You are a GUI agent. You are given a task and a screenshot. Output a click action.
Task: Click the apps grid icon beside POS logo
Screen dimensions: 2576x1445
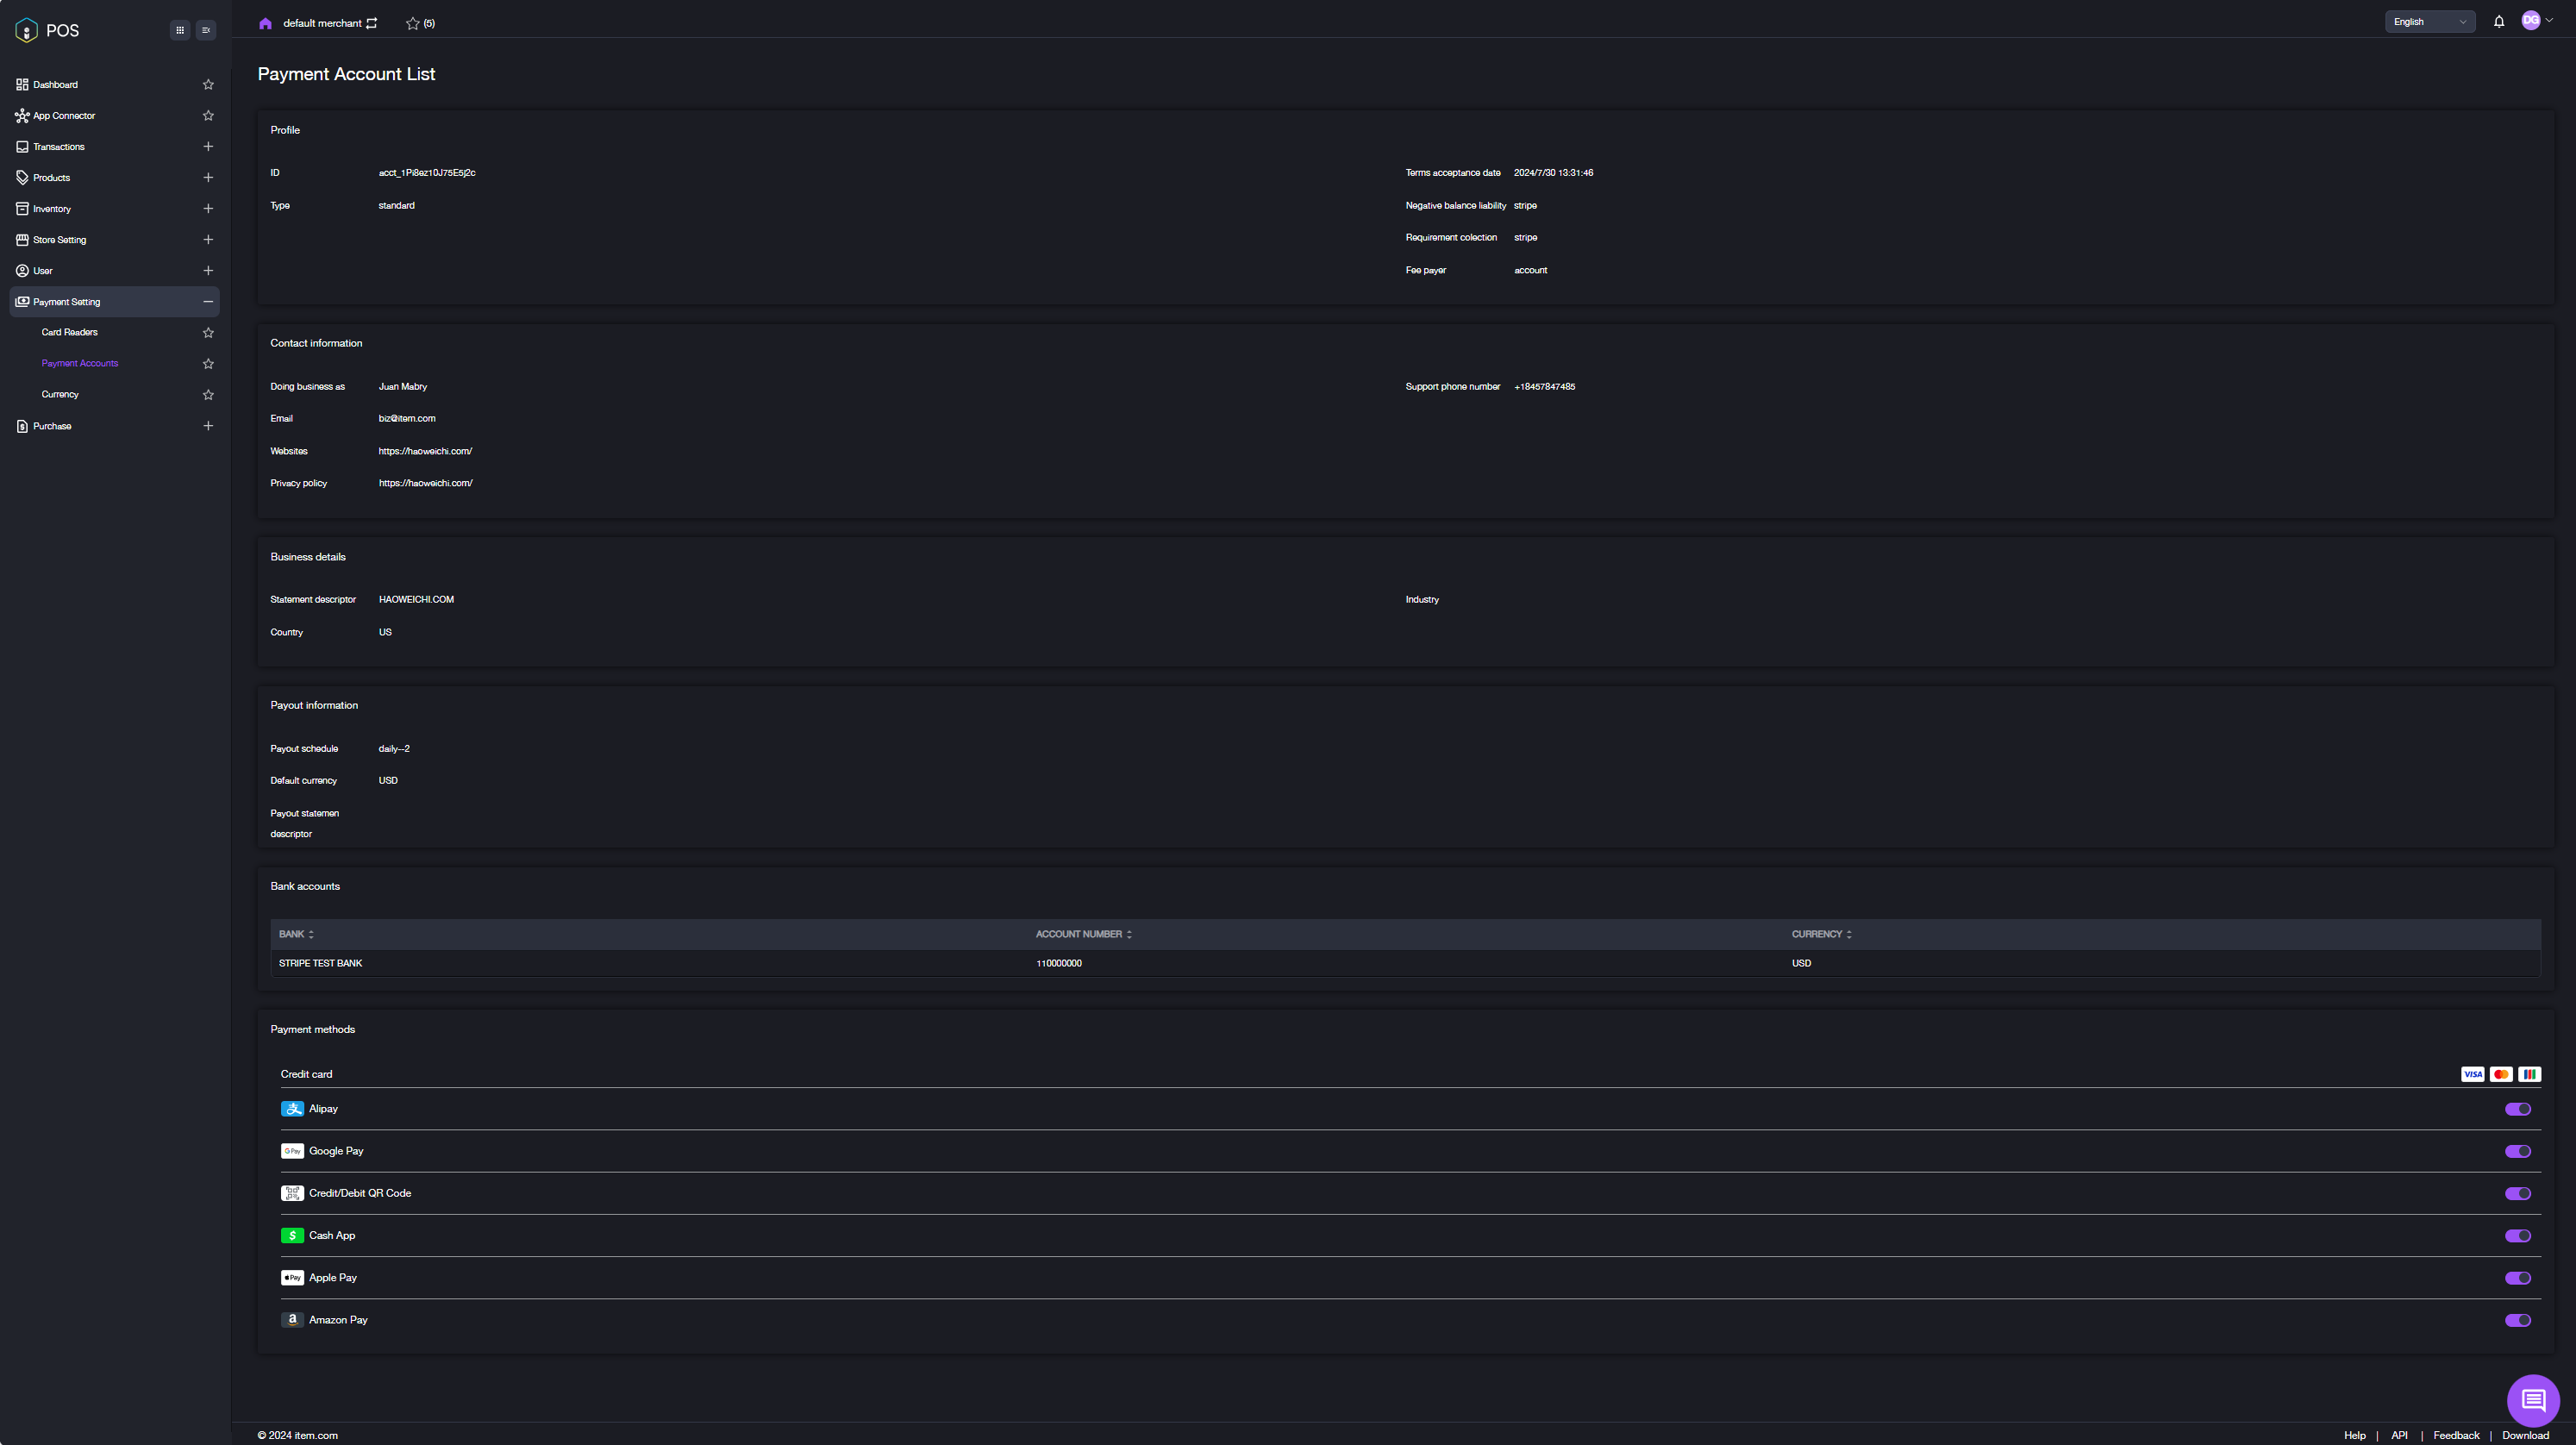tap(180, 30)
